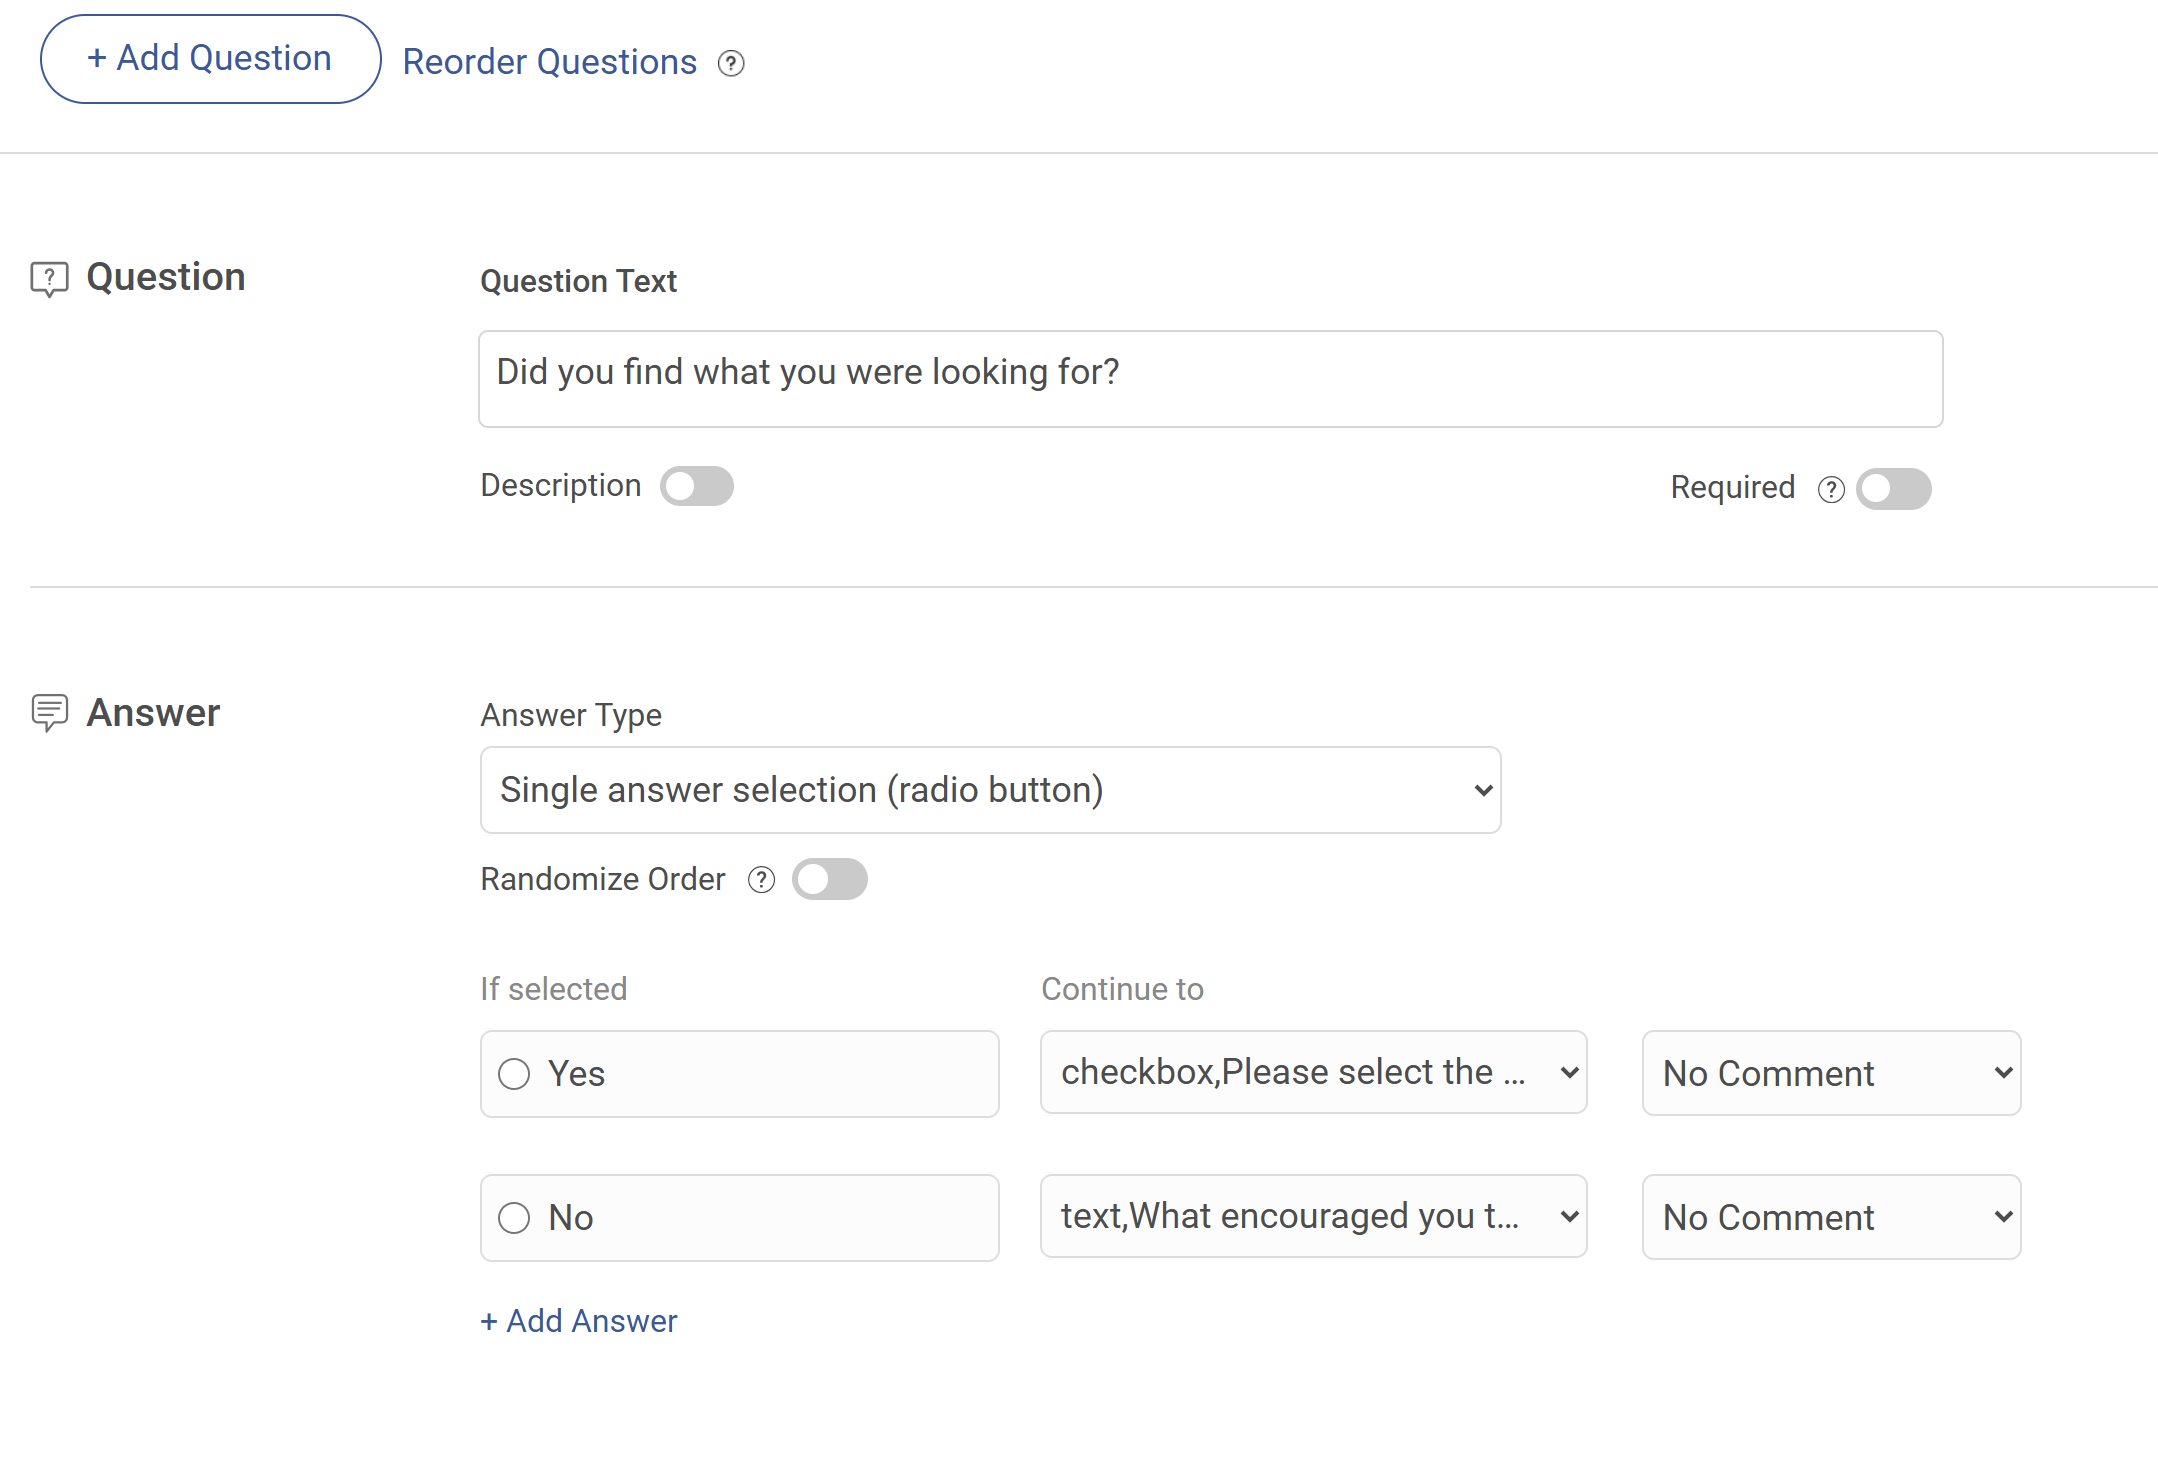The width and height of the screenshot is (2158, 1465).
Task: Click the Question Text label
Action: pyautogui.click(x=578, y=281)
